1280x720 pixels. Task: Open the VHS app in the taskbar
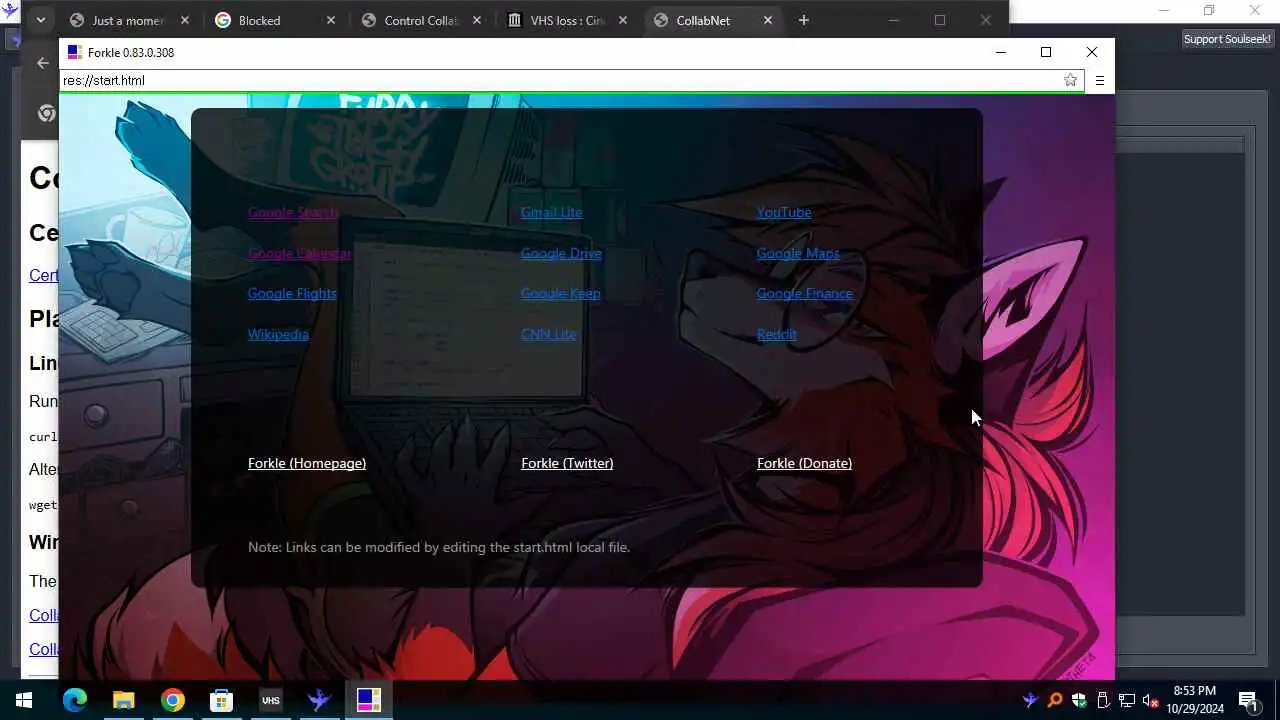pyautogui.click(x=270, y=700)
